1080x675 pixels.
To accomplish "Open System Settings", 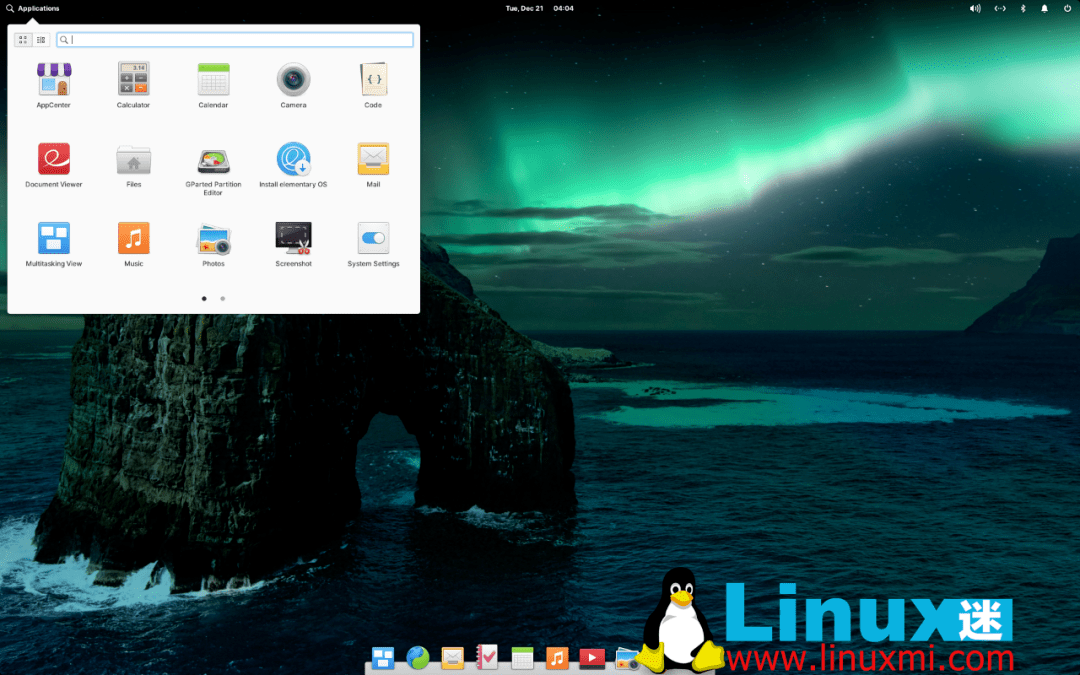I will (373, 240).
